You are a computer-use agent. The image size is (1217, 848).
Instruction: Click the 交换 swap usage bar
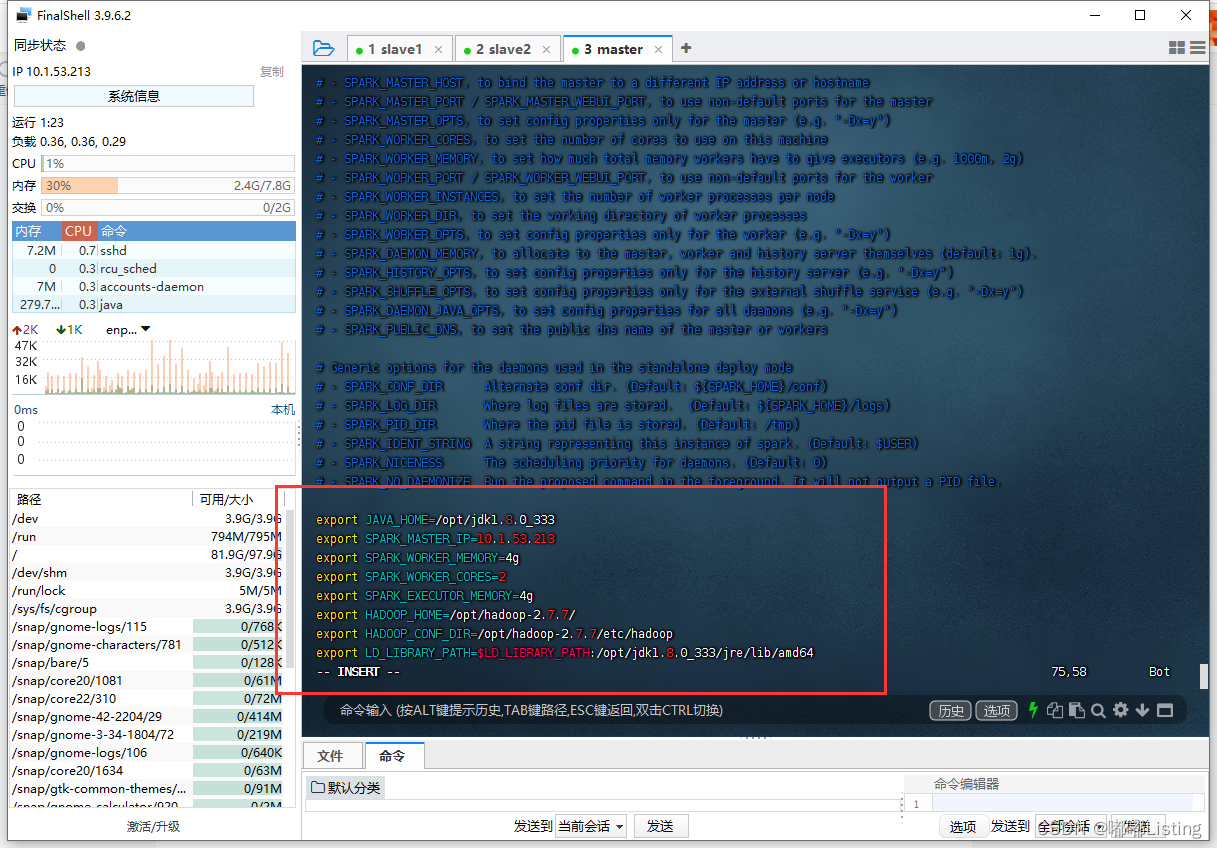(x=168, y=207)
